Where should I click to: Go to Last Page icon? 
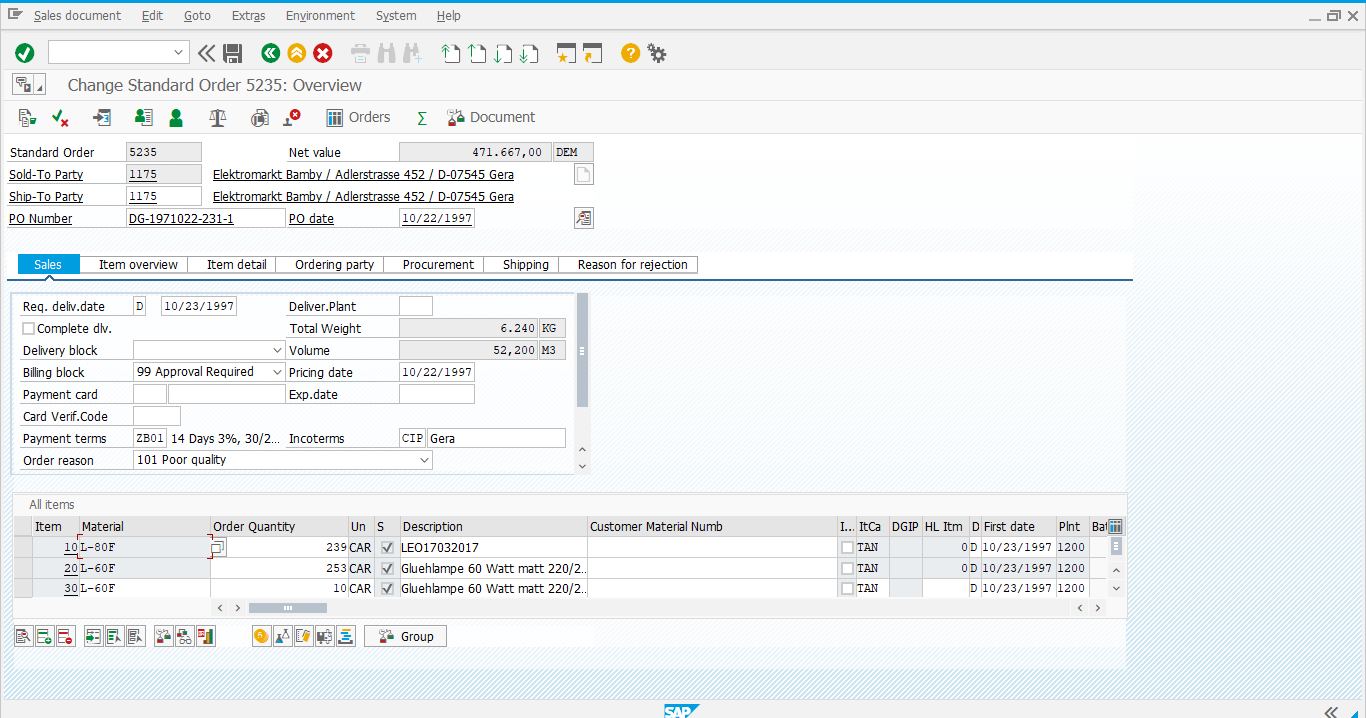click(x=530, y=53)
